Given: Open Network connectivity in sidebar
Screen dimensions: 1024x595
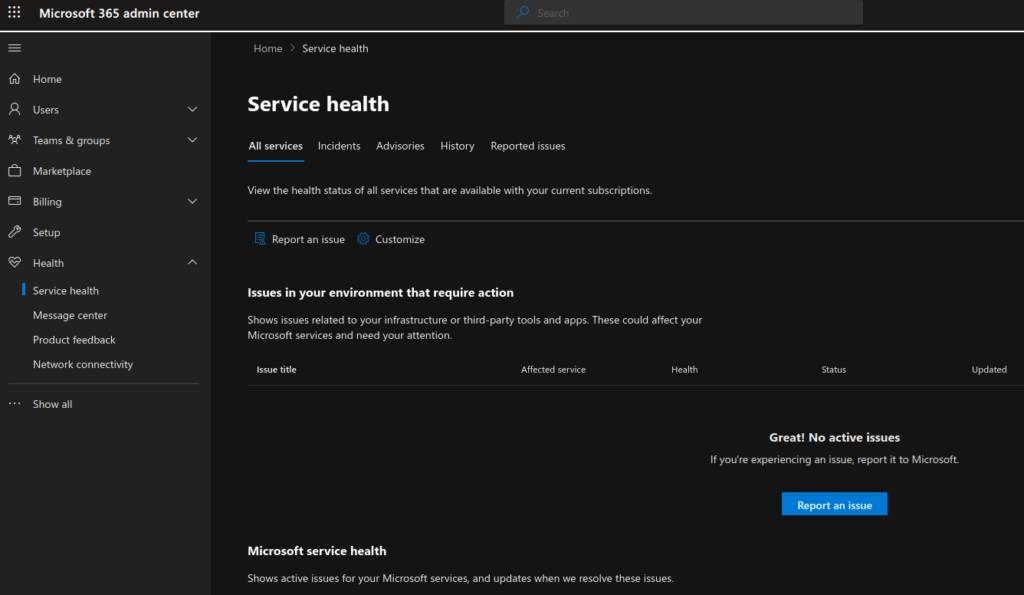Looking at the screenshot, I should (x=83, y=364).
